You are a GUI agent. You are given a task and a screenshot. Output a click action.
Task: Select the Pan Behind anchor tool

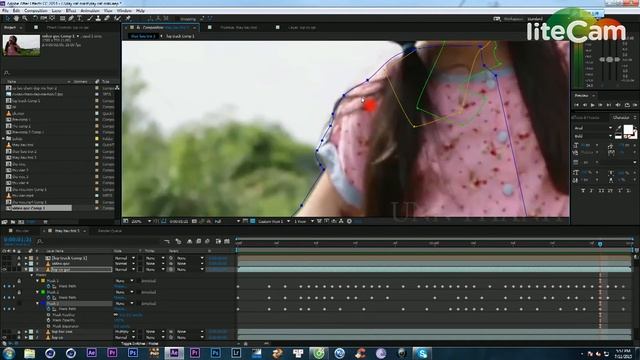click(52, 18)
